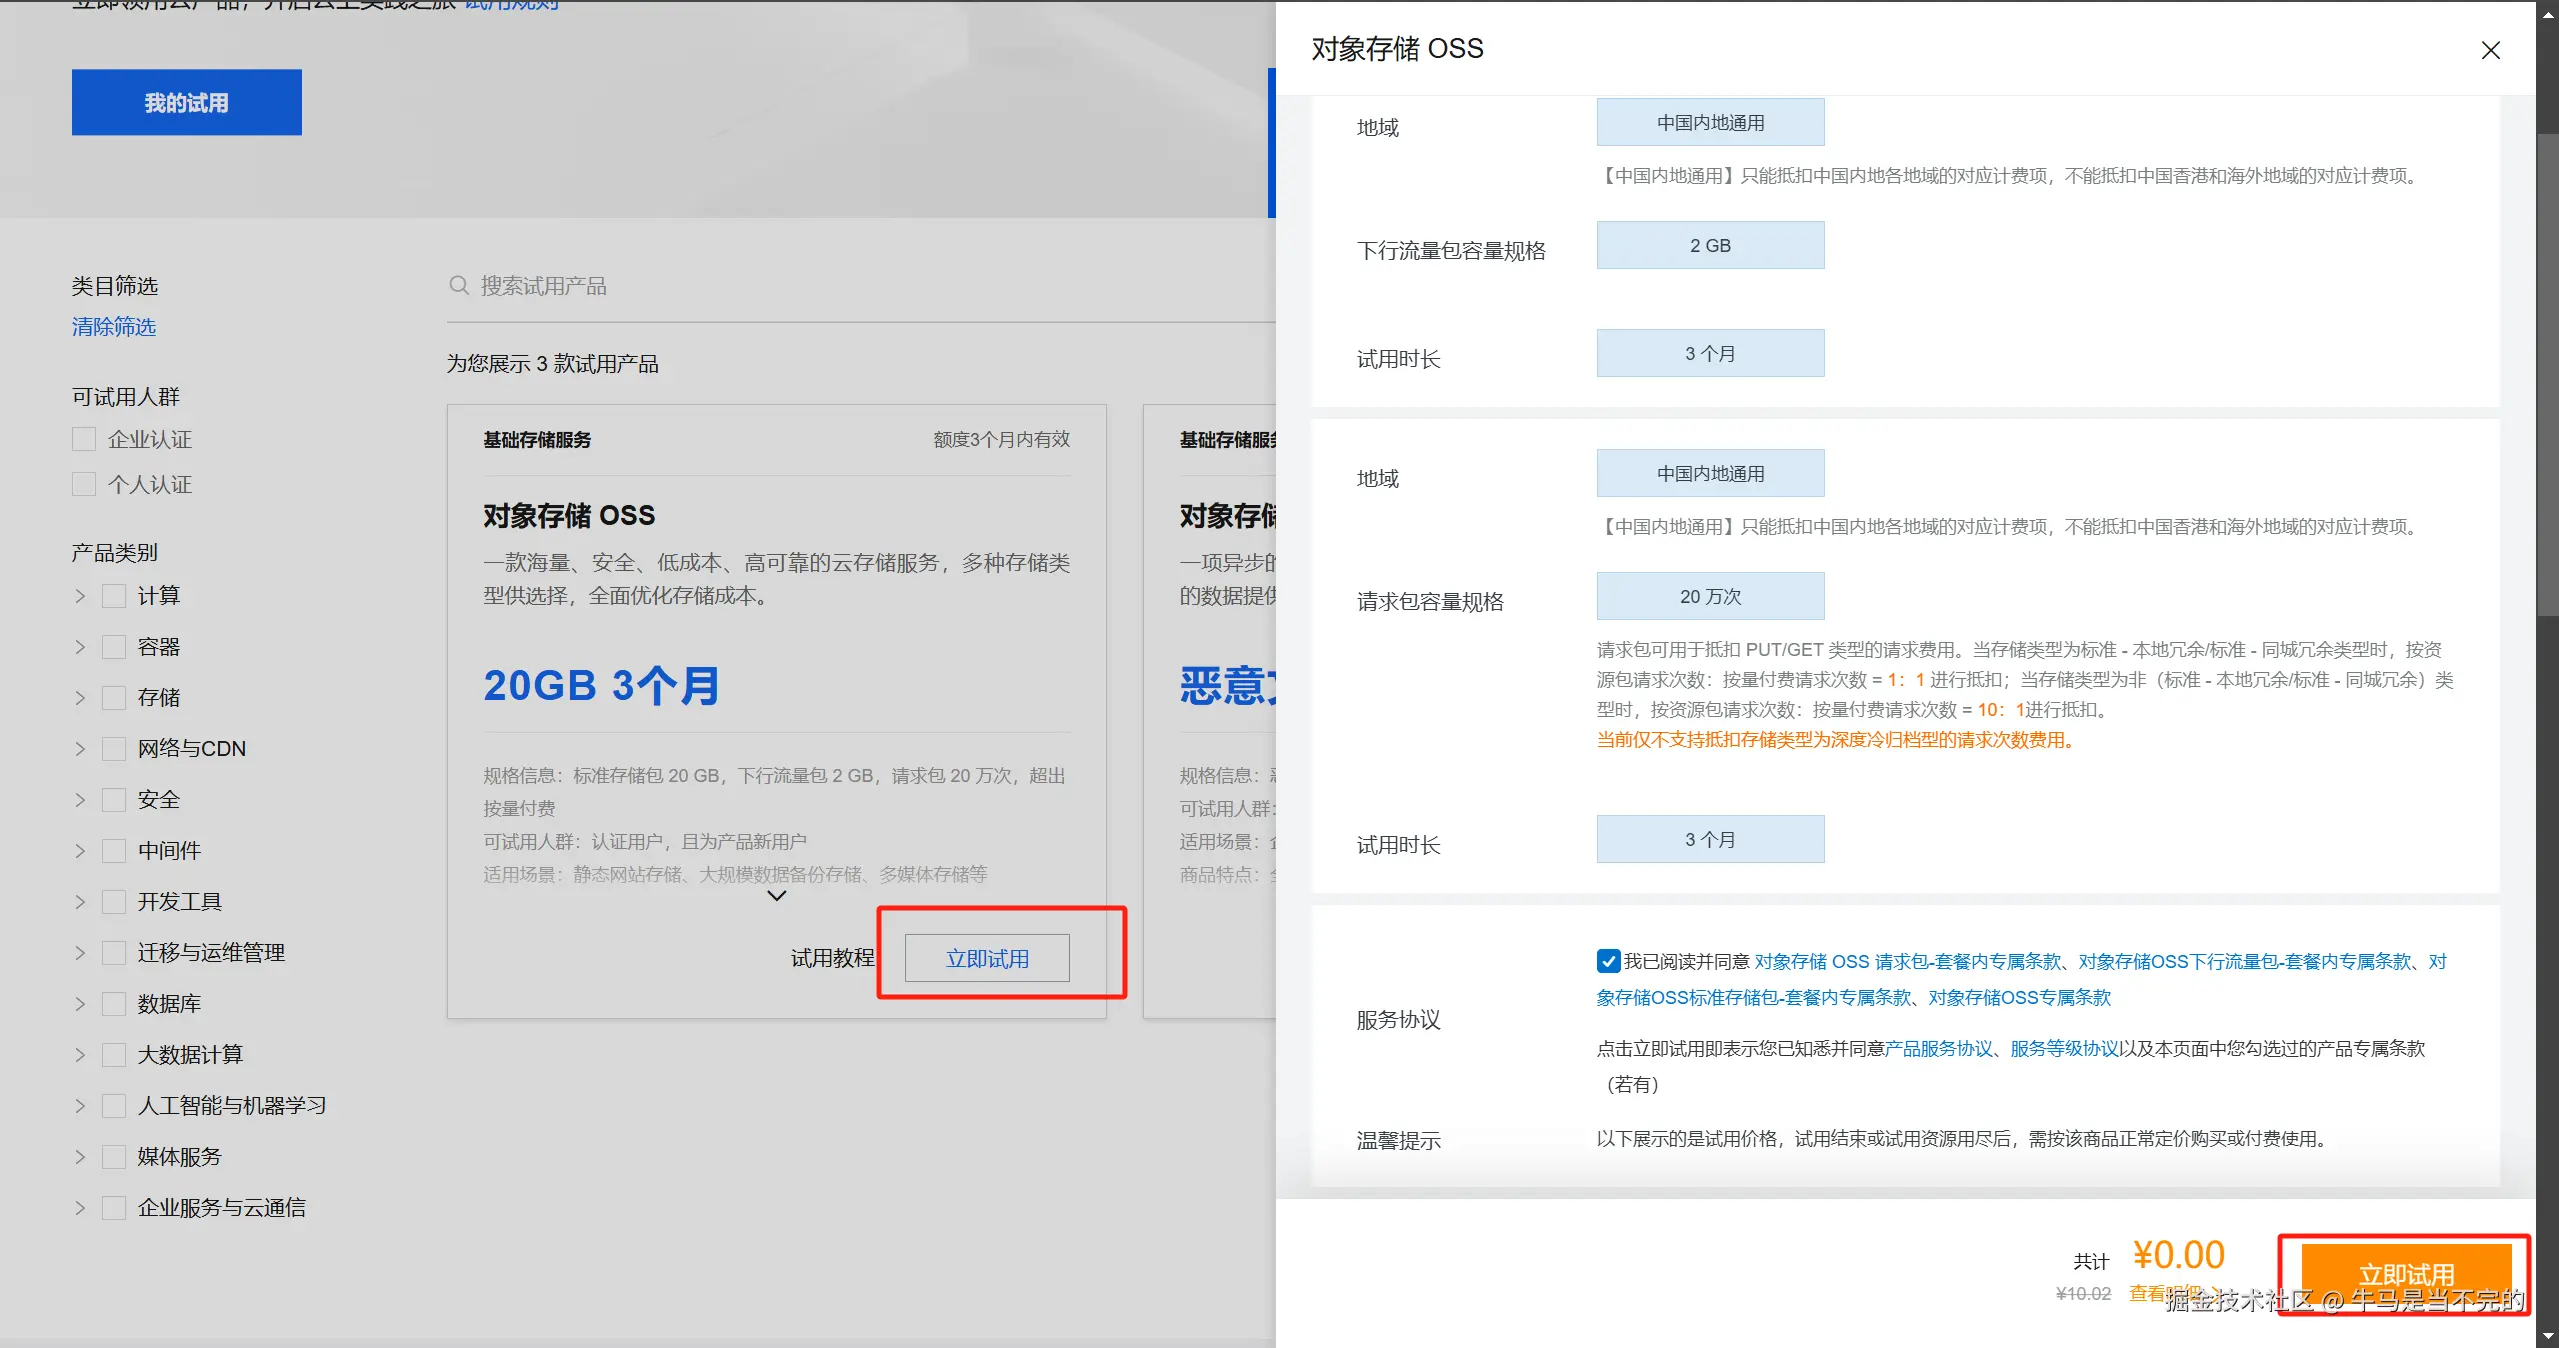Click the 对象存储 OSS card title
The height and width of the screenshot is (1348, 2559).
pos(569,516)
